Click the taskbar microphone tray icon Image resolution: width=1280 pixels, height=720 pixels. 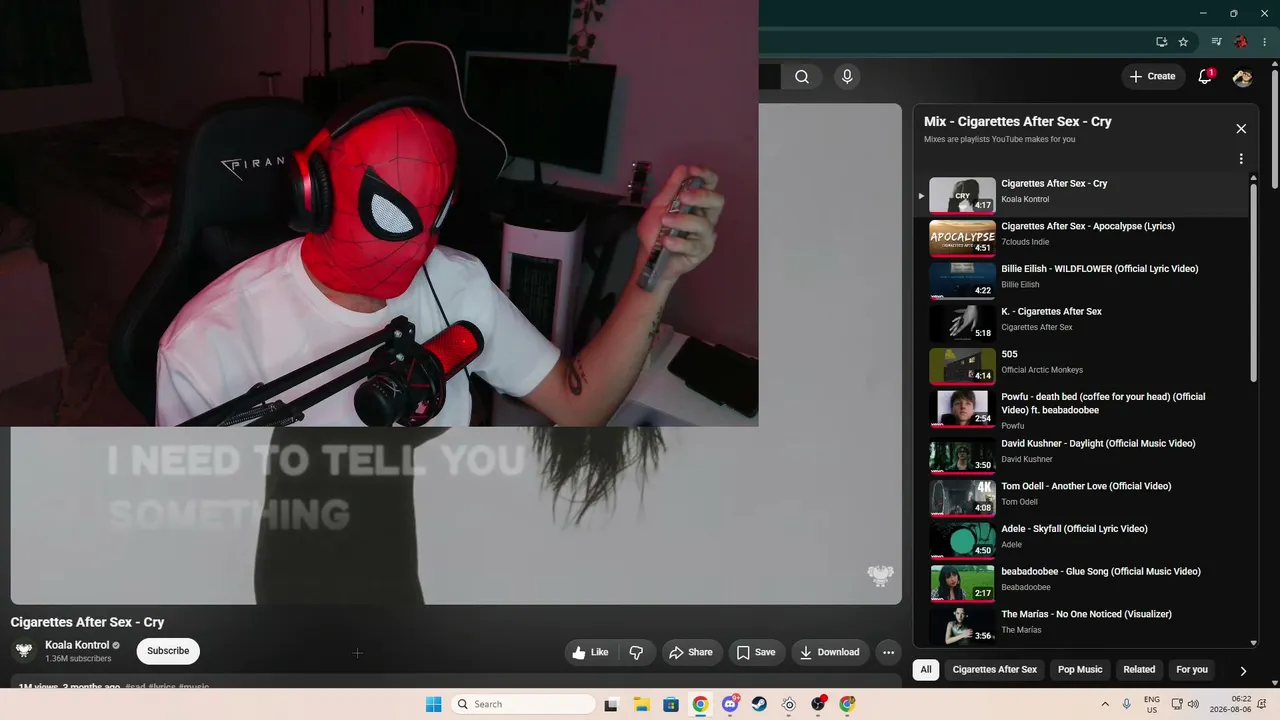pyautogui.click(x=1127, y=704)
